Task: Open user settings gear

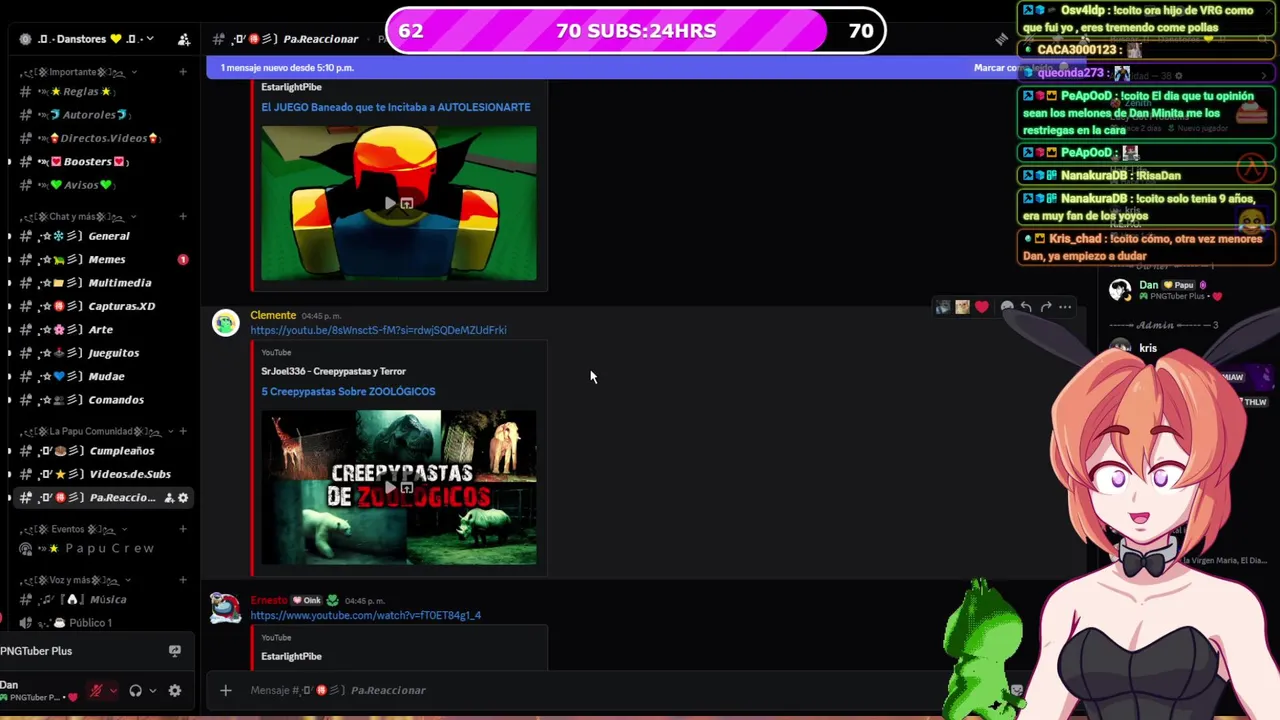Action: click(x=175, y=690)
